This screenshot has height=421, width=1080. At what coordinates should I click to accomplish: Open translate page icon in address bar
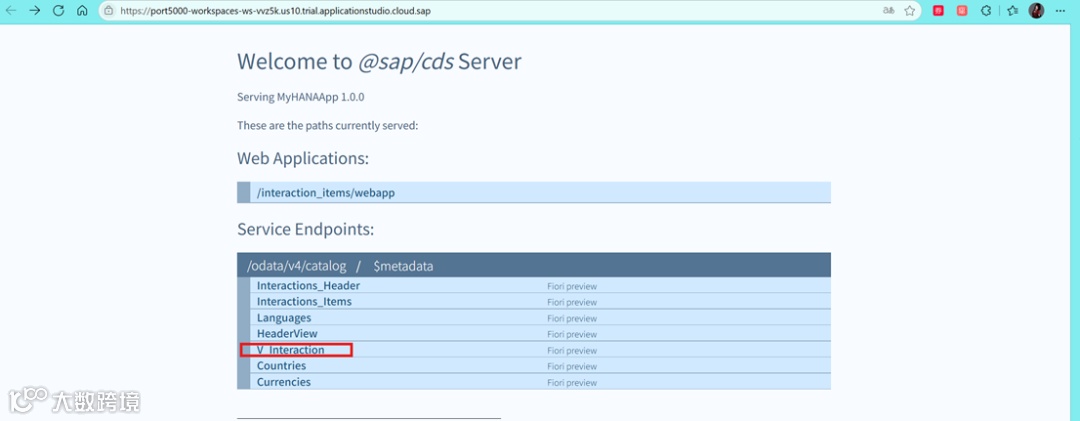(x=889, y=11)
